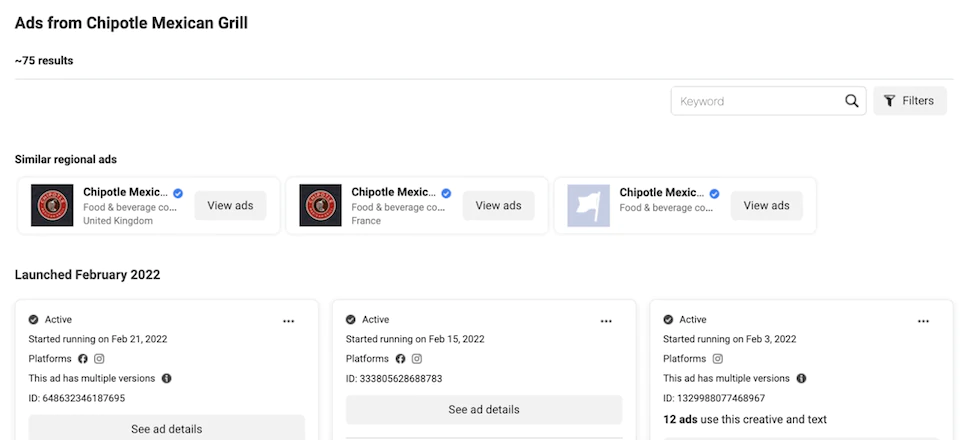See ad details for ID 333805628688783
Screen dimensions: 970x440
[x=484, y=410]
